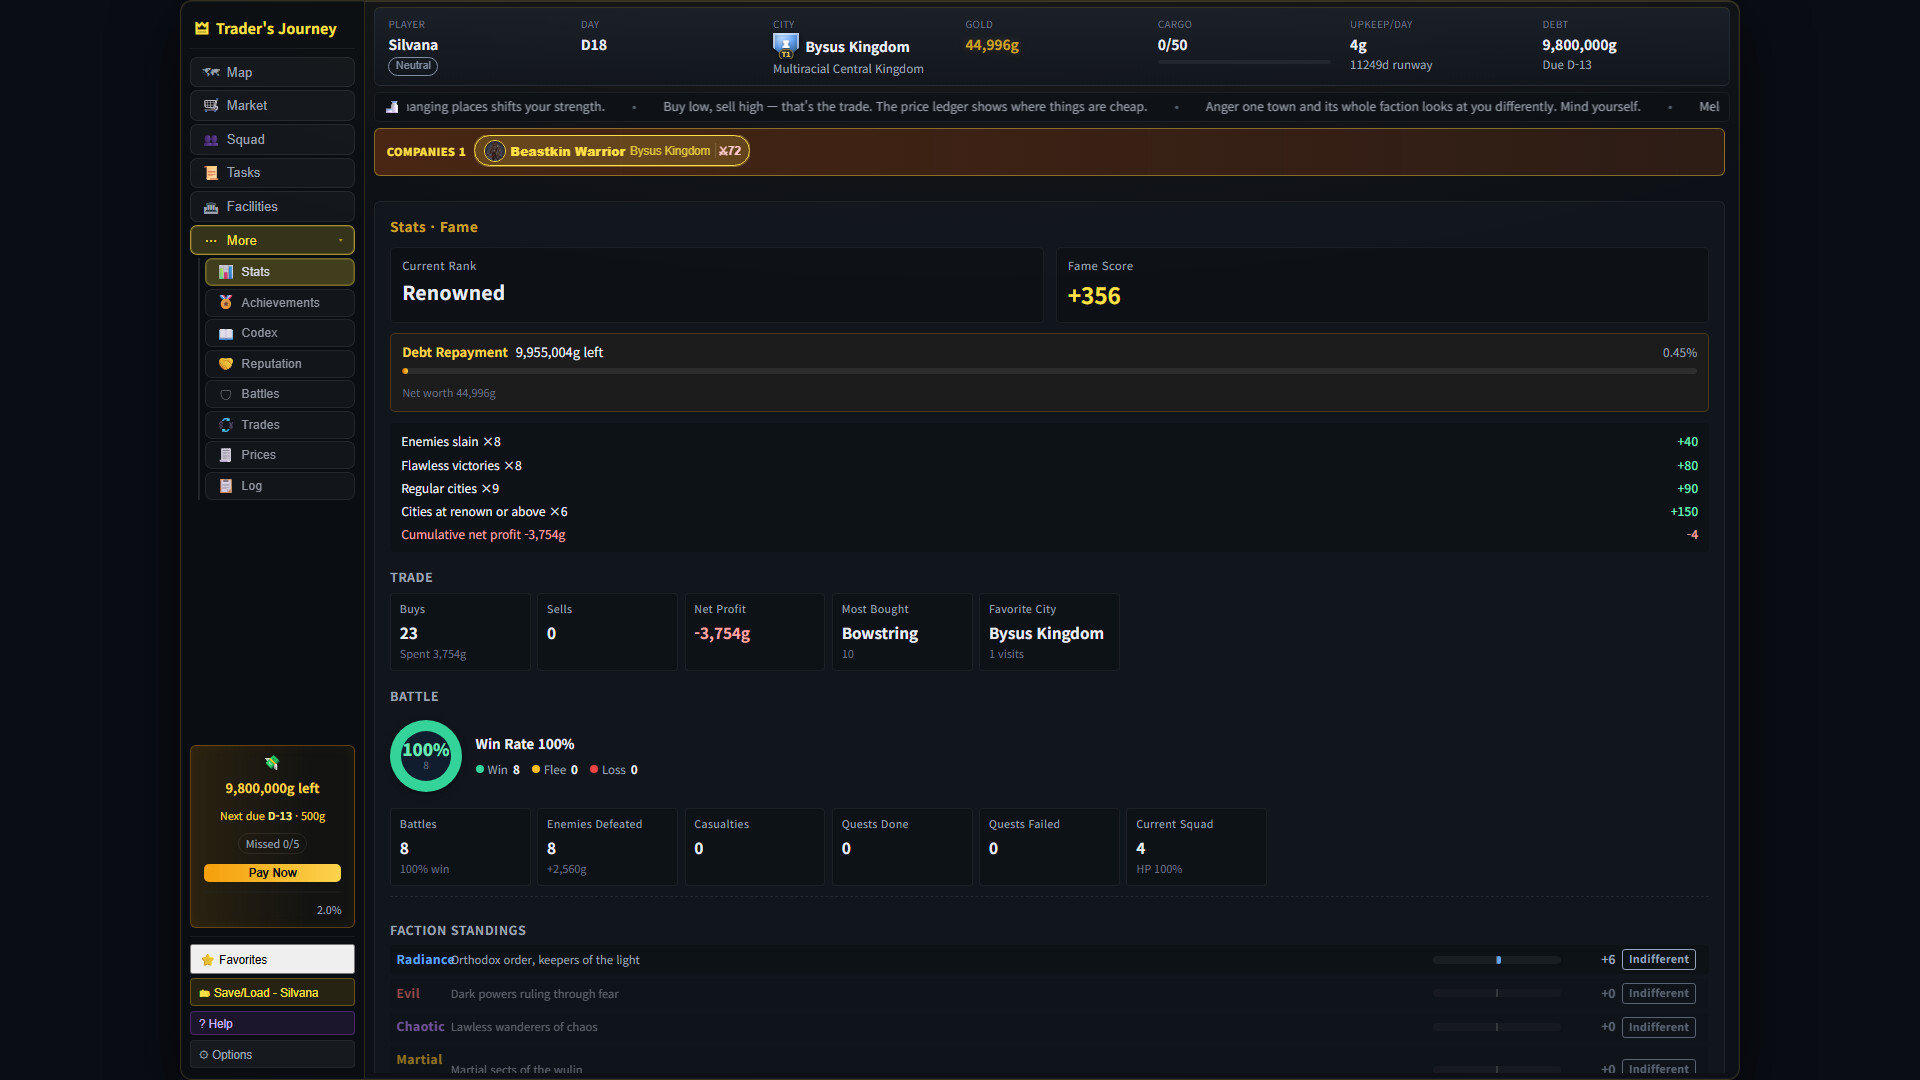Click the Beastkin Warrior portrait icon
The image size is (1920, 1080).
tap(495, 151)
